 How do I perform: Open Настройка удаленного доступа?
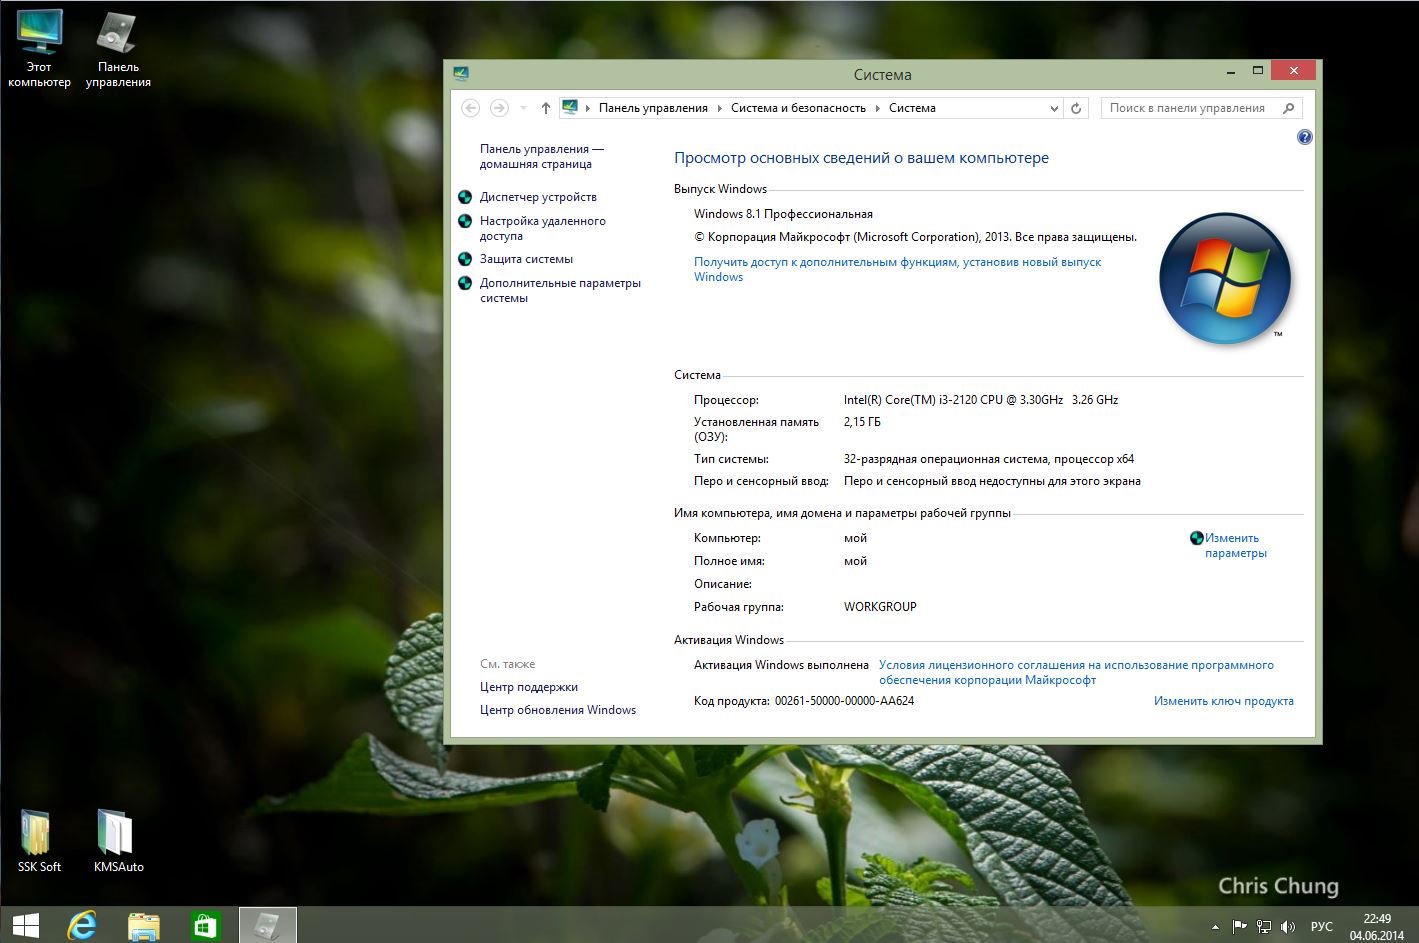542,228
